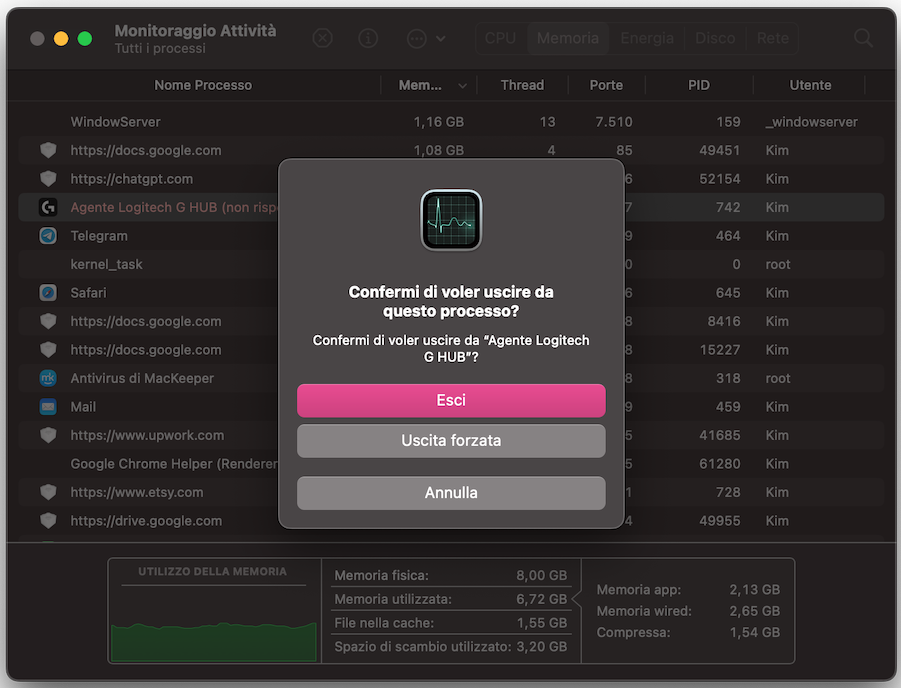Dismiss the dialog with Annulla
This screenshot has height=688, width=901.
click(451, 493)
